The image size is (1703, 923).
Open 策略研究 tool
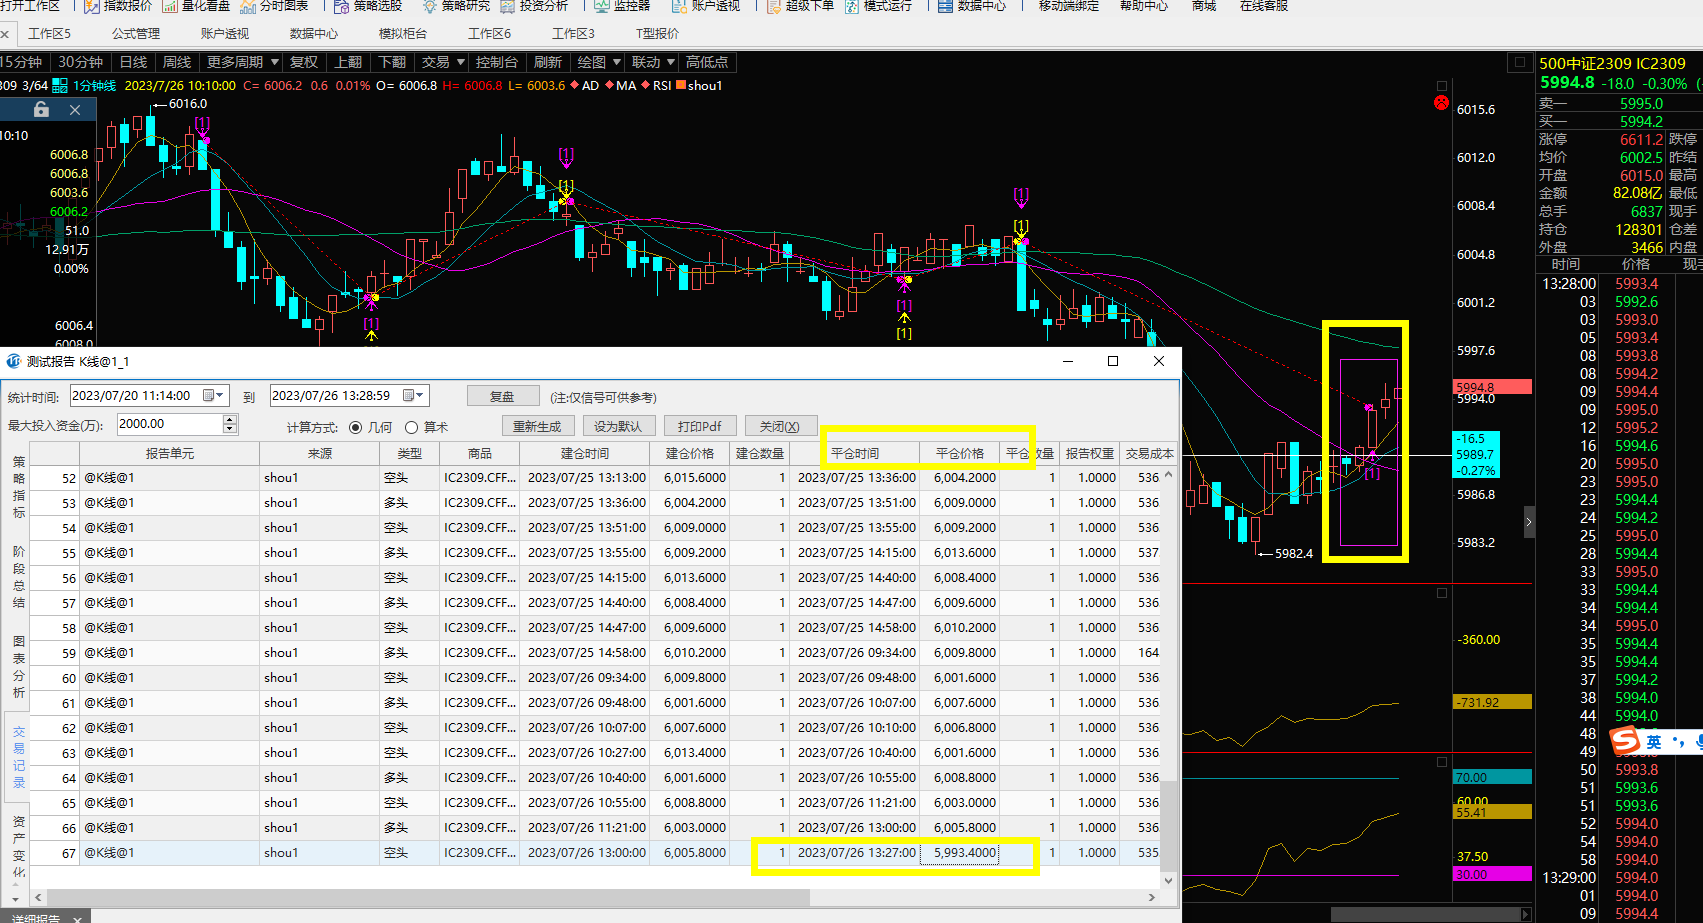(456, 6)
